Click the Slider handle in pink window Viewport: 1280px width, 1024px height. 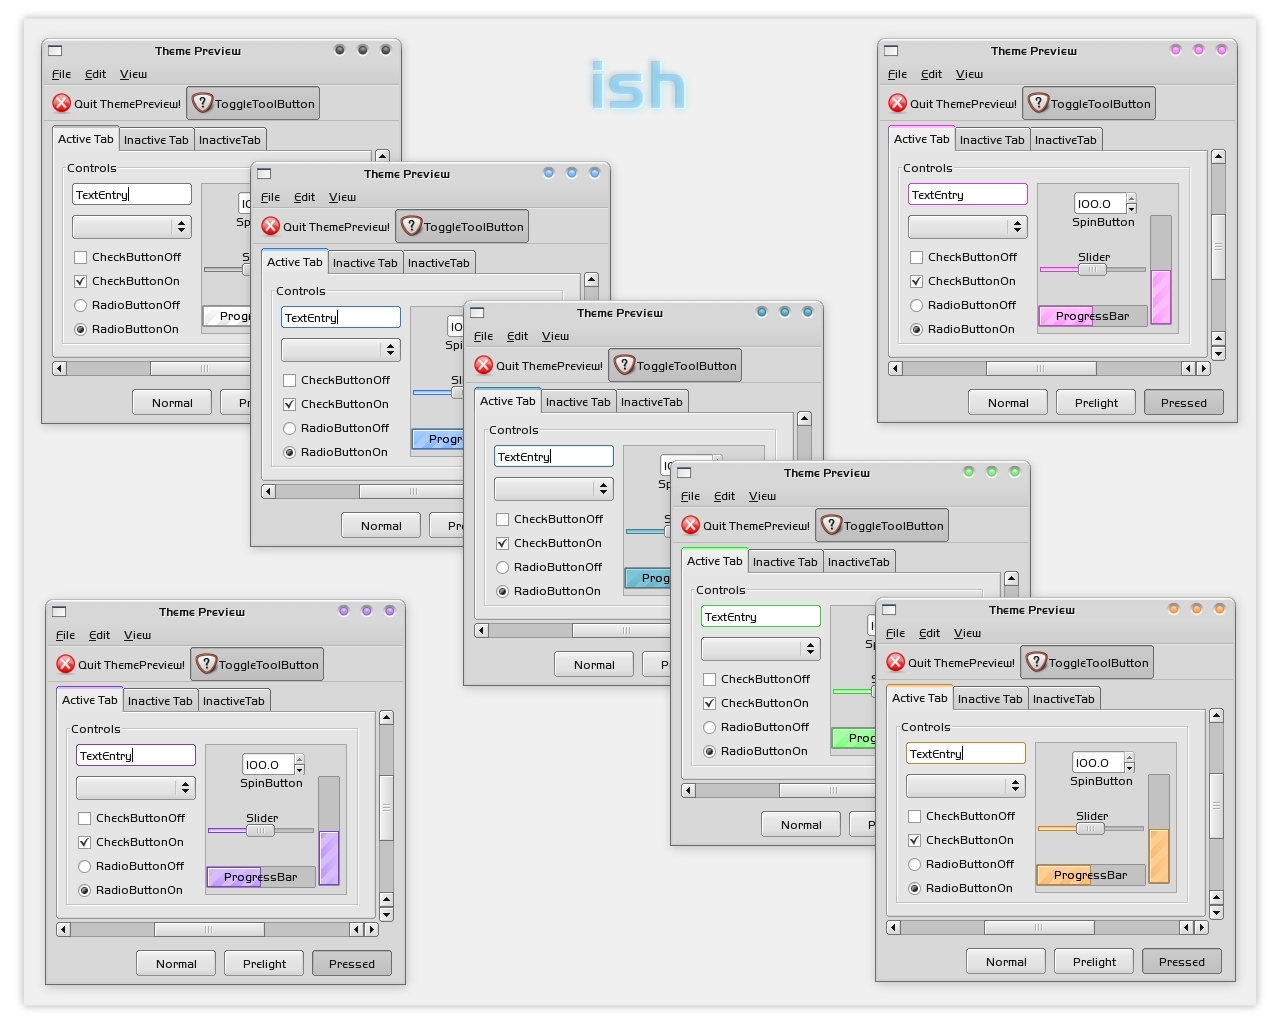point(1092,269)
